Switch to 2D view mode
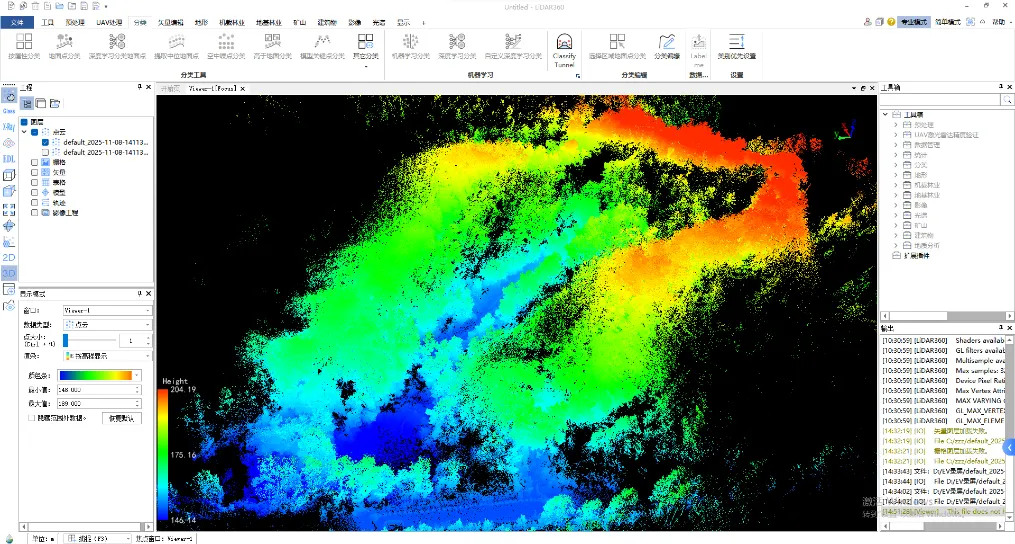 pos(8,257)
